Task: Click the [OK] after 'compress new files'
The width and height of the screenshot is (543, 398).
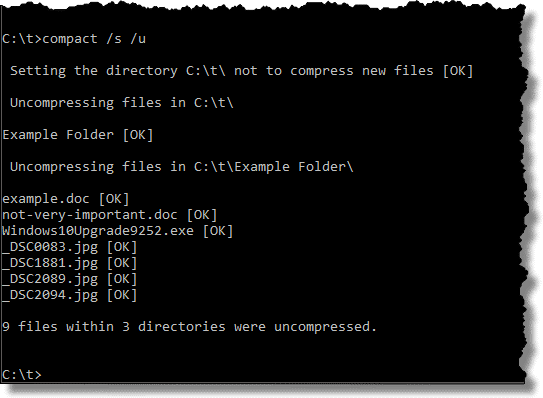Action: click(x=458, y=71)
